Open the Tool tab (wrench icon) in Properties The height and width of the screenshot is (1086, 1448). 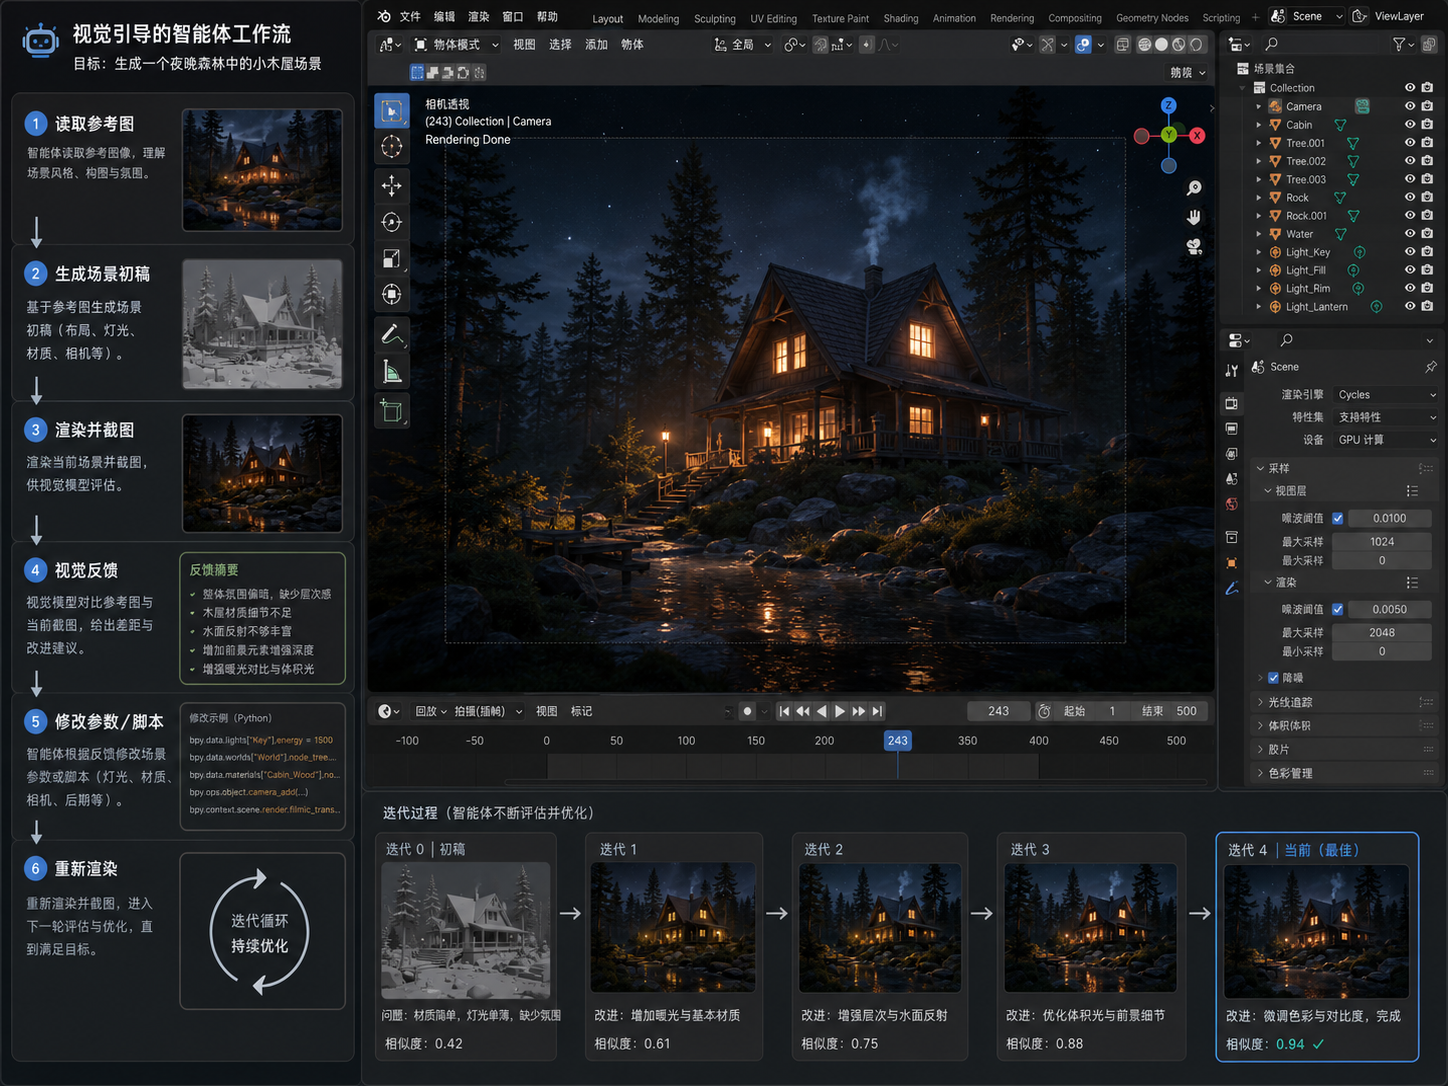(1232, 370)
